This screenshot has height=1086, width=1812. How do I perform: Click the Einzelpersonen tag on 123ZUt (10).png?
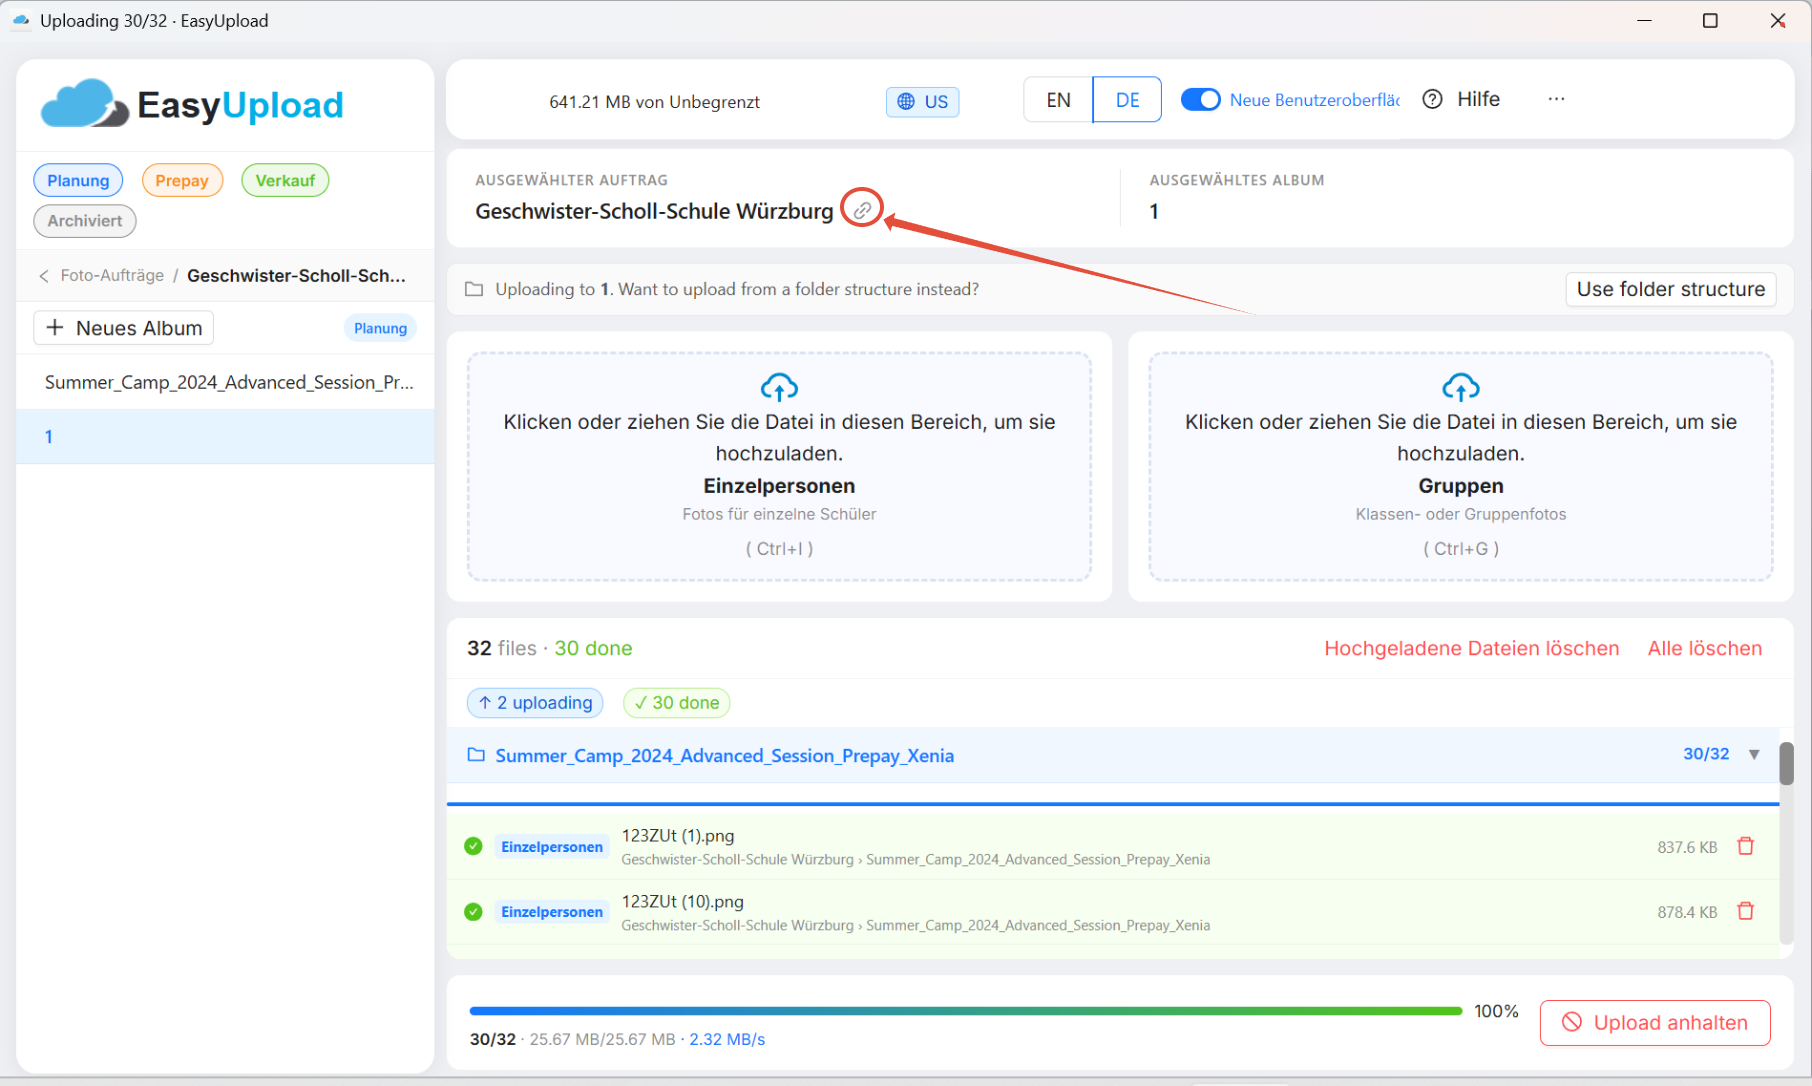click(x=552, y=912)
